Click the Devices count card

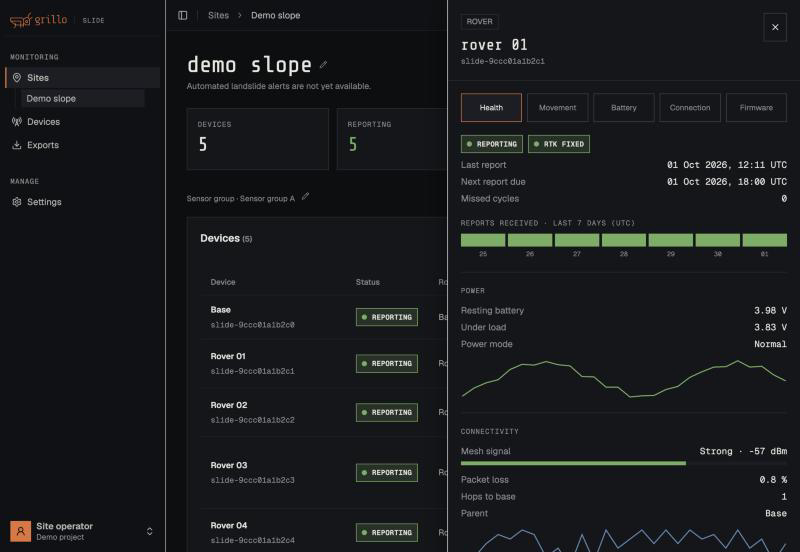258,139
